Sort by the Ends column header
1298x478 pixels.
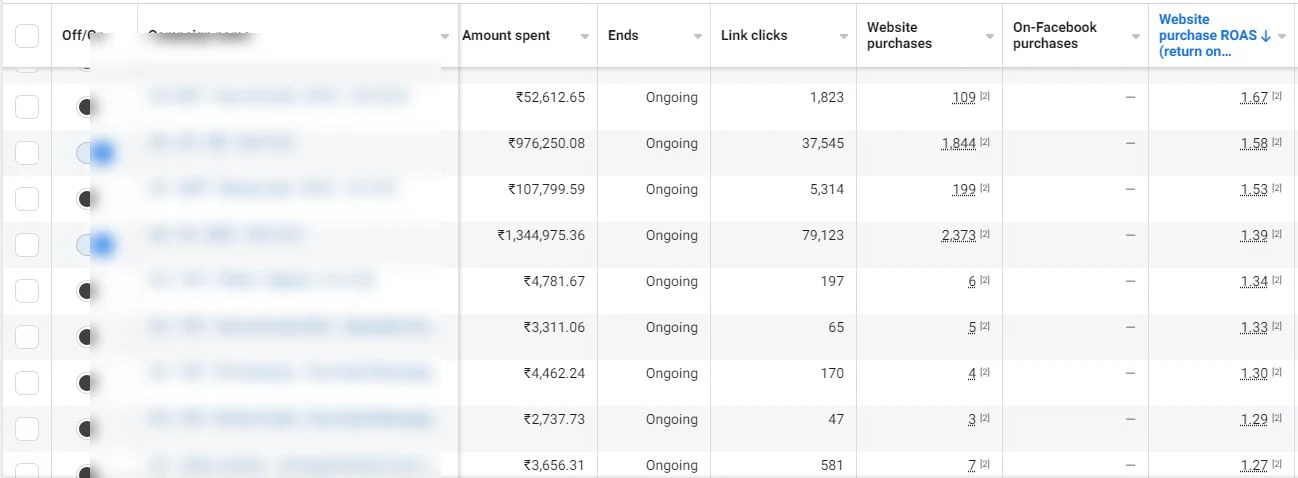[625, 35]
